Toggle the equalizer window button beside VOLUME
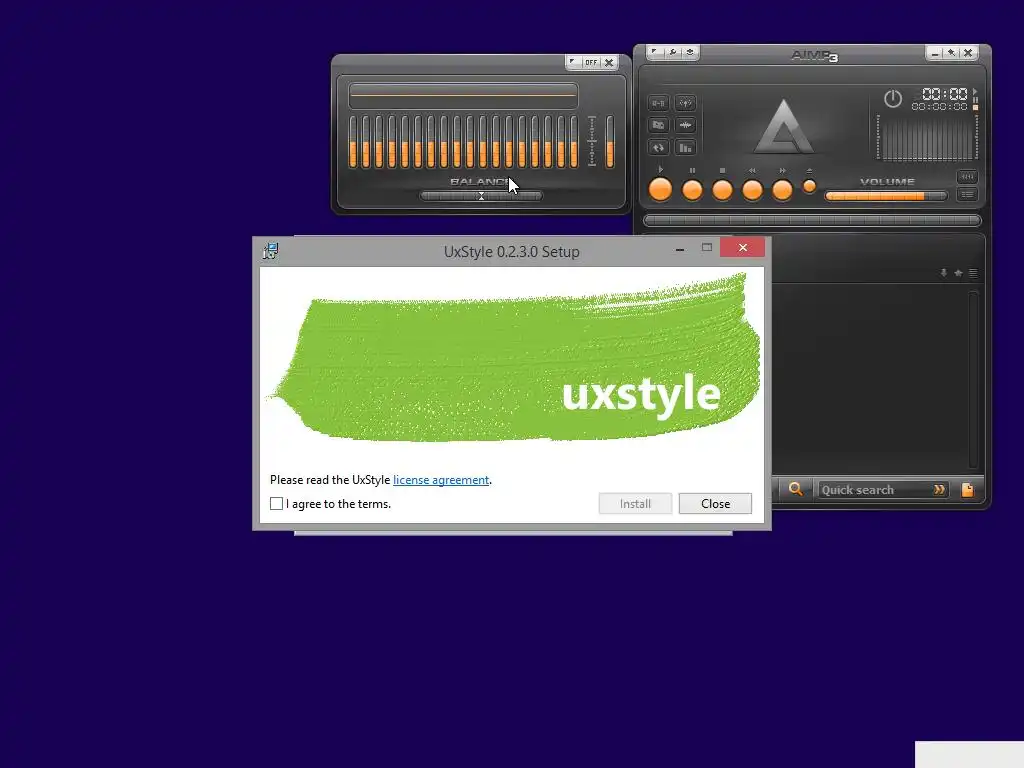Image resolution: width=1024 pixels, height=768 pixels. click(x=967, y=177)
